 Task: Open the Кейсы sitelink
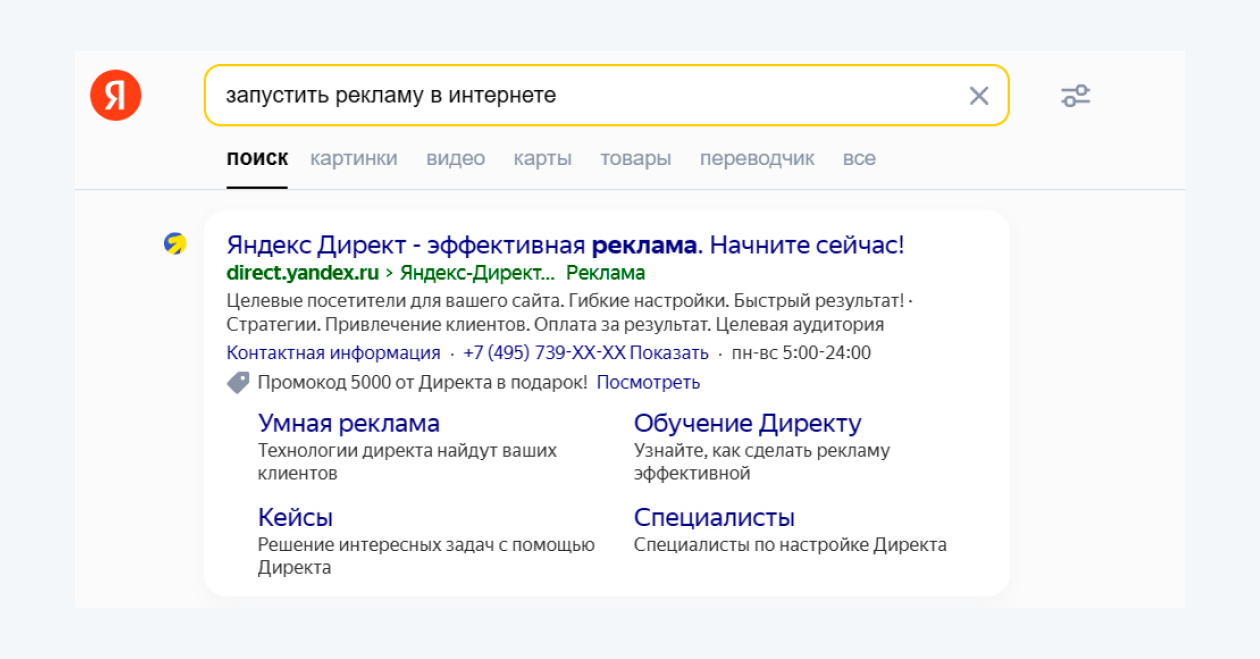click(295, 517)
